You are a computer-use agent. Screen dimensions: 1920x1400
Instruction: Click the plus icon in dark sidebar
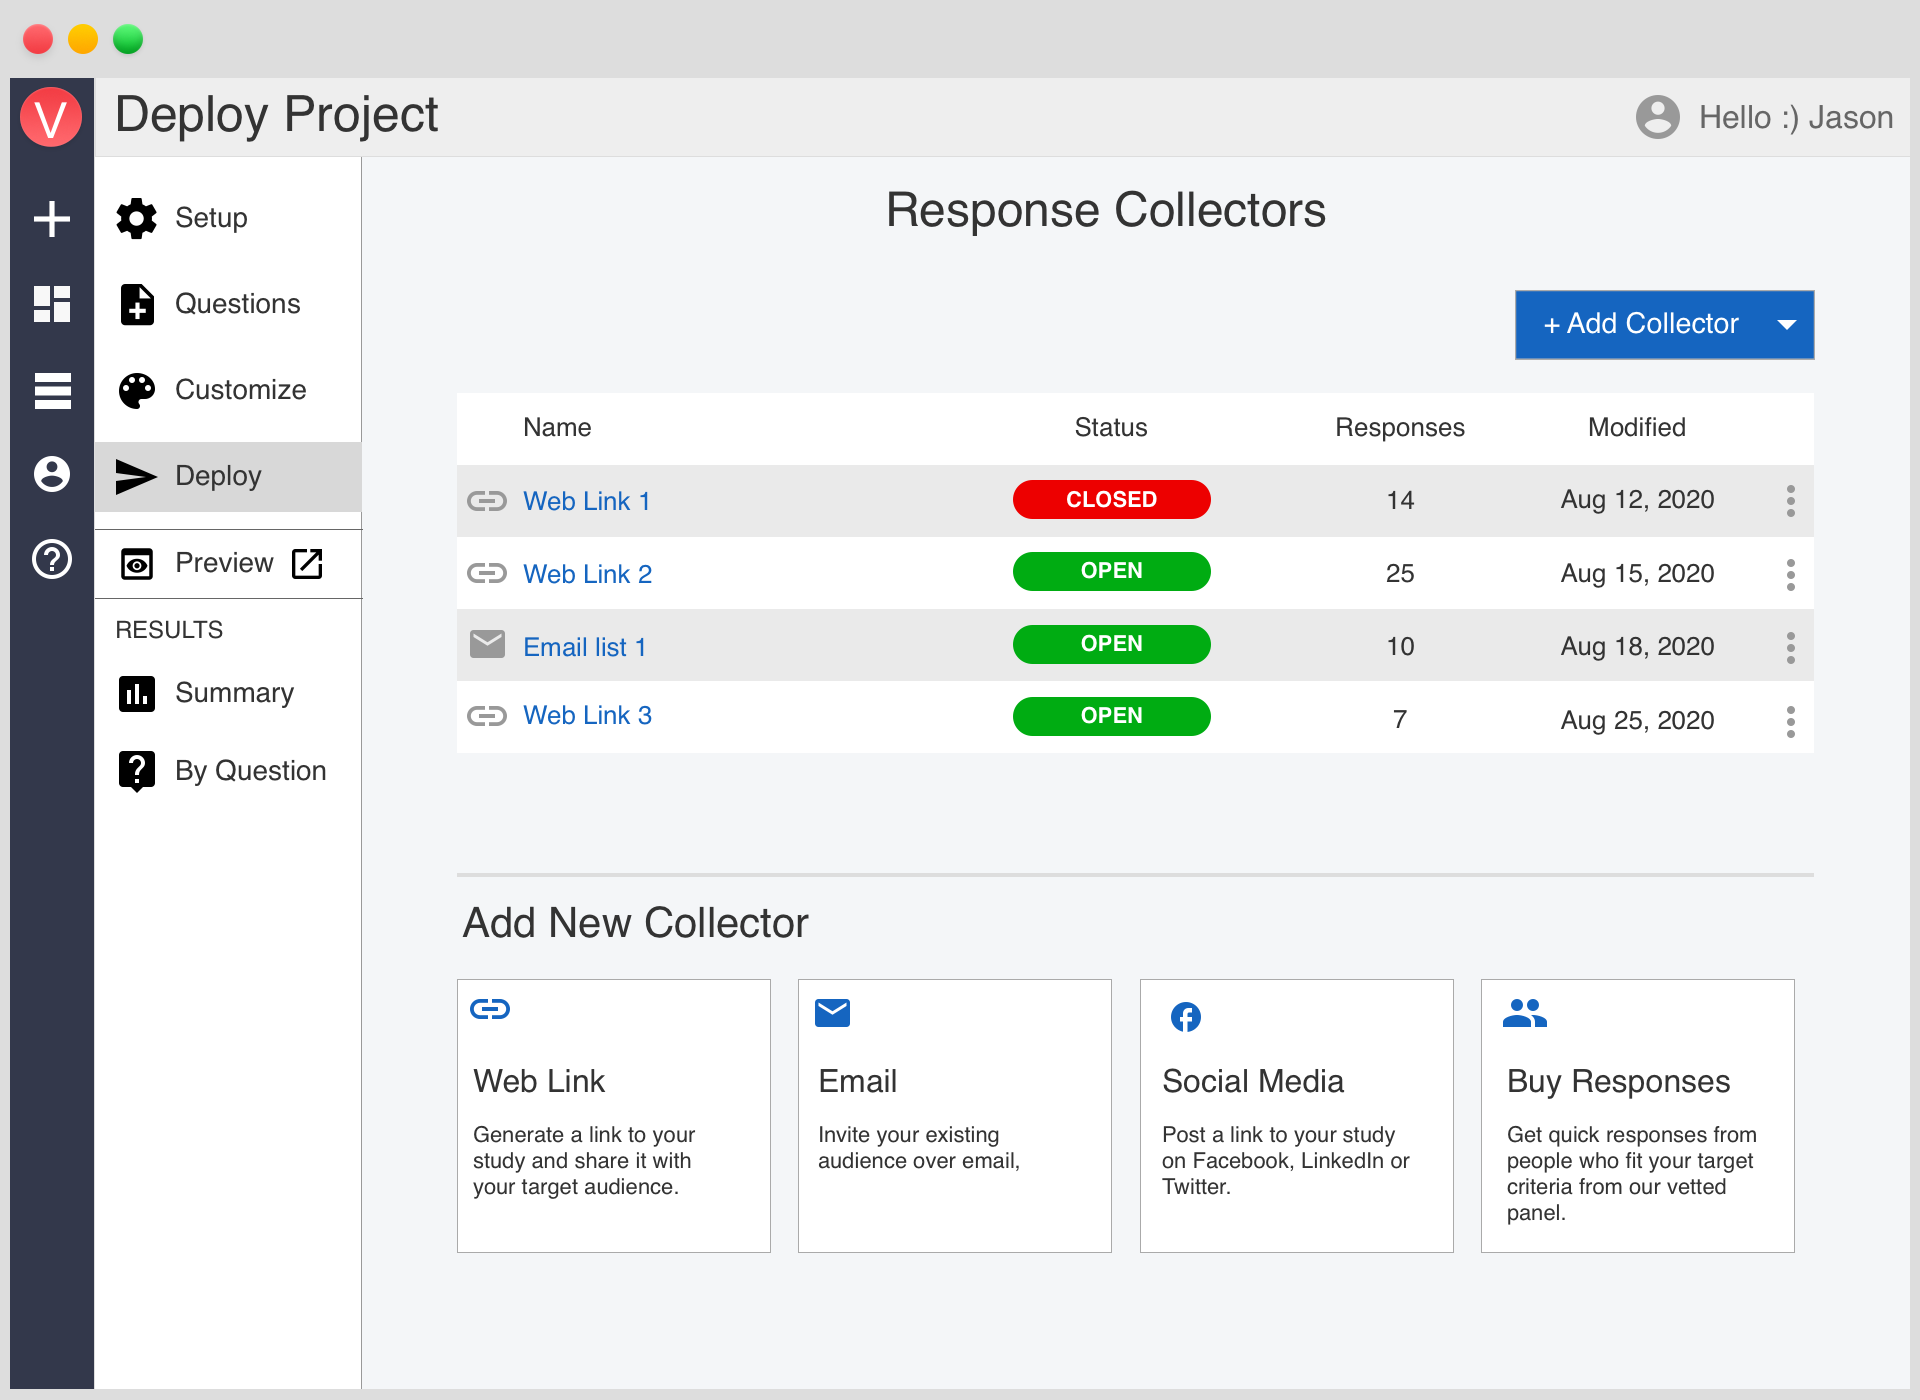click(x=52, y=219)
